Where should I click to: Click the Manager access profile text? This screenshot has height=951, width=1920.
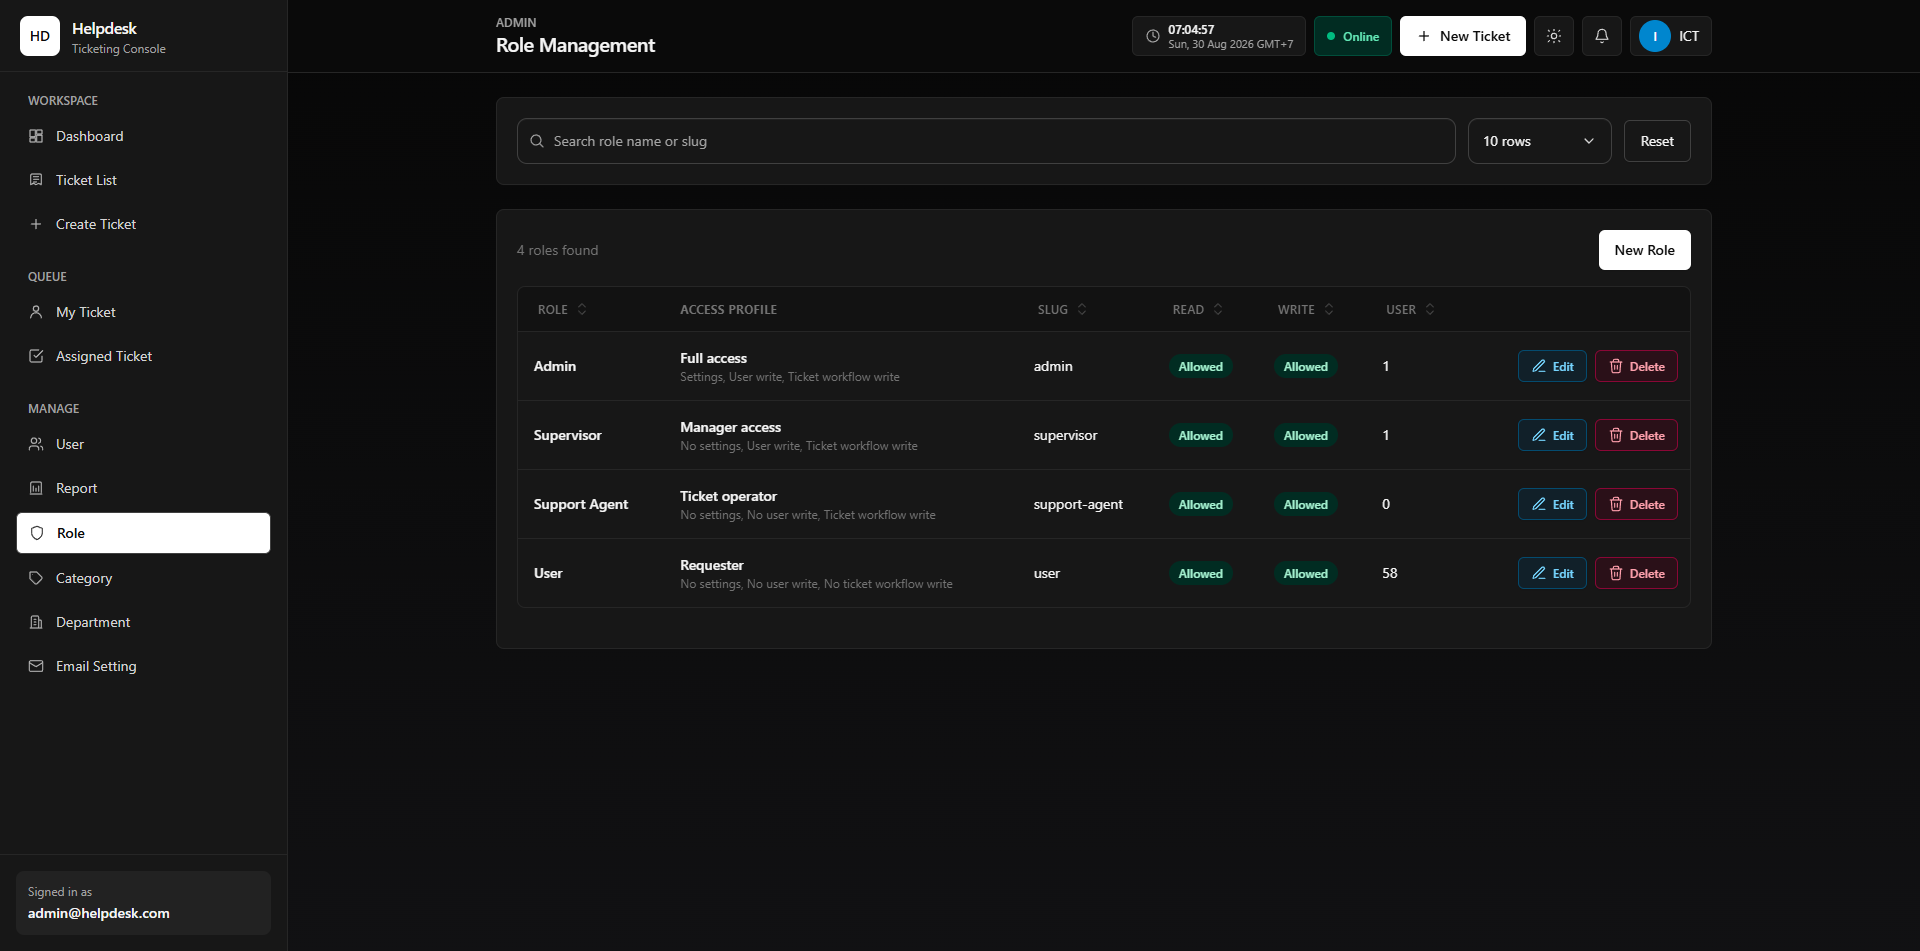point(730,427)
